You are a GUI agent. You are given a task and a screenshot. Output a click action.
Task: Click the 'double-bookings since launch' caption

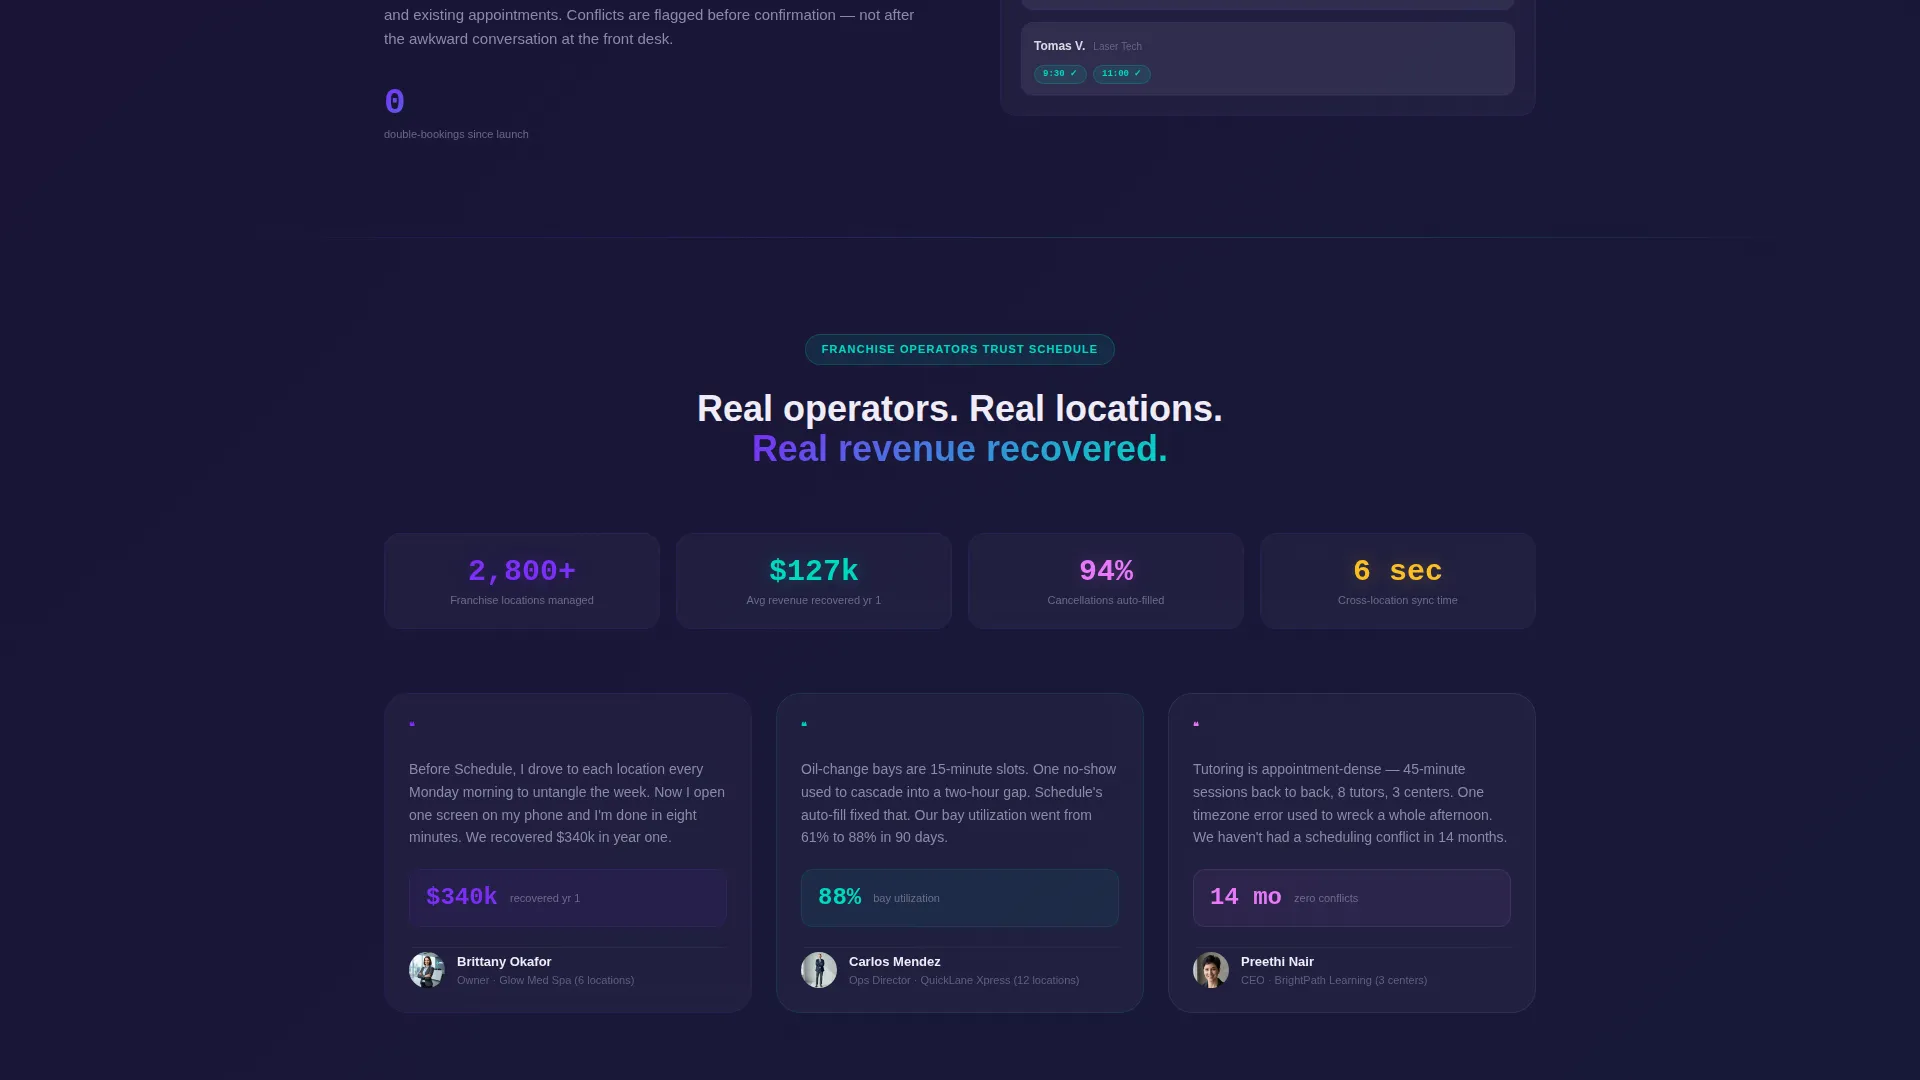pos(456,134)
